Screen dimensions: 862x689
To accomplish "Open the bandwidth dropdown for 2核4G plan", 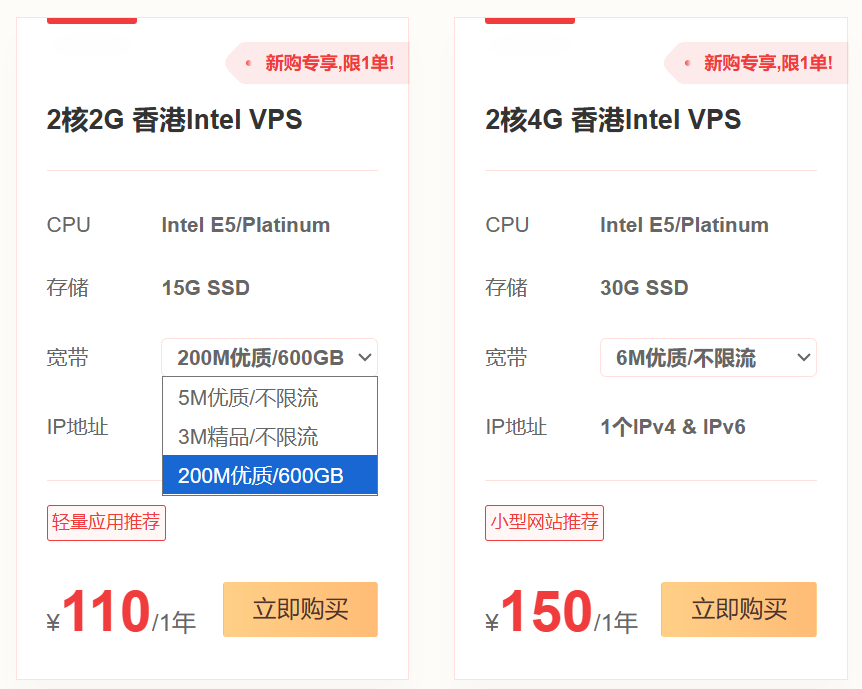I will pos(708,357).
